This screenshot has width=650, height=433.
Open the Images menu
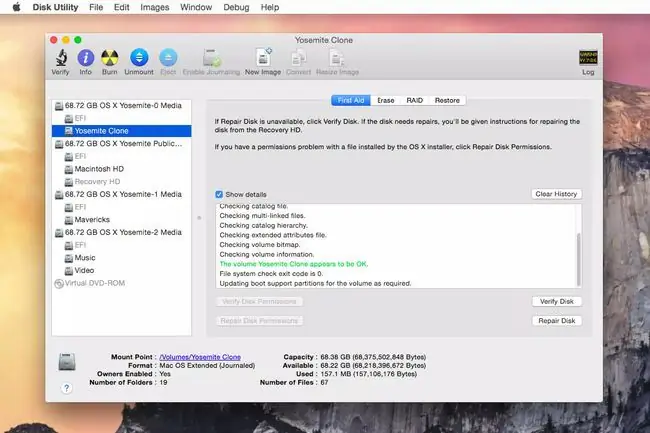(155, 7)
